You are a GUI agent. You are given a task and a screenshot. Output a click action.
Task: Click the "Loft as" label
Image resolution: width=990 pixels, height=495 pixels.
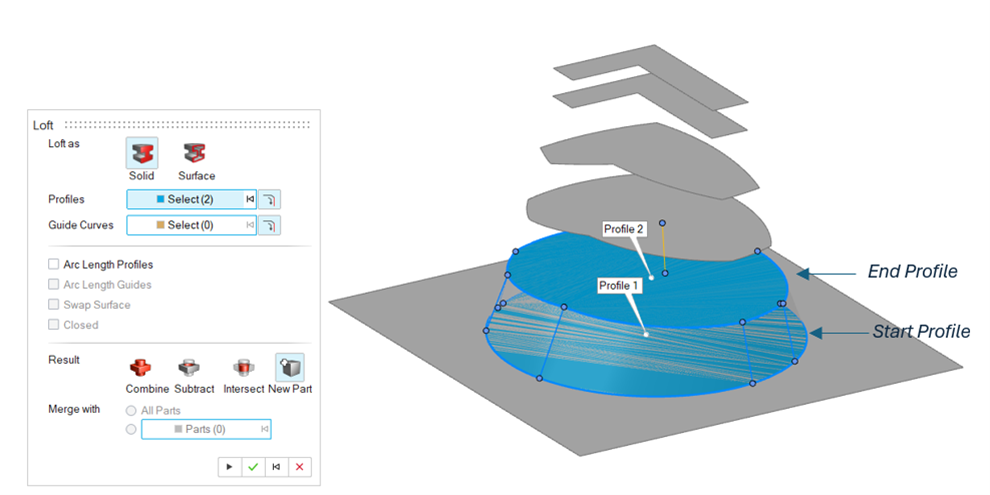[64, 144]
